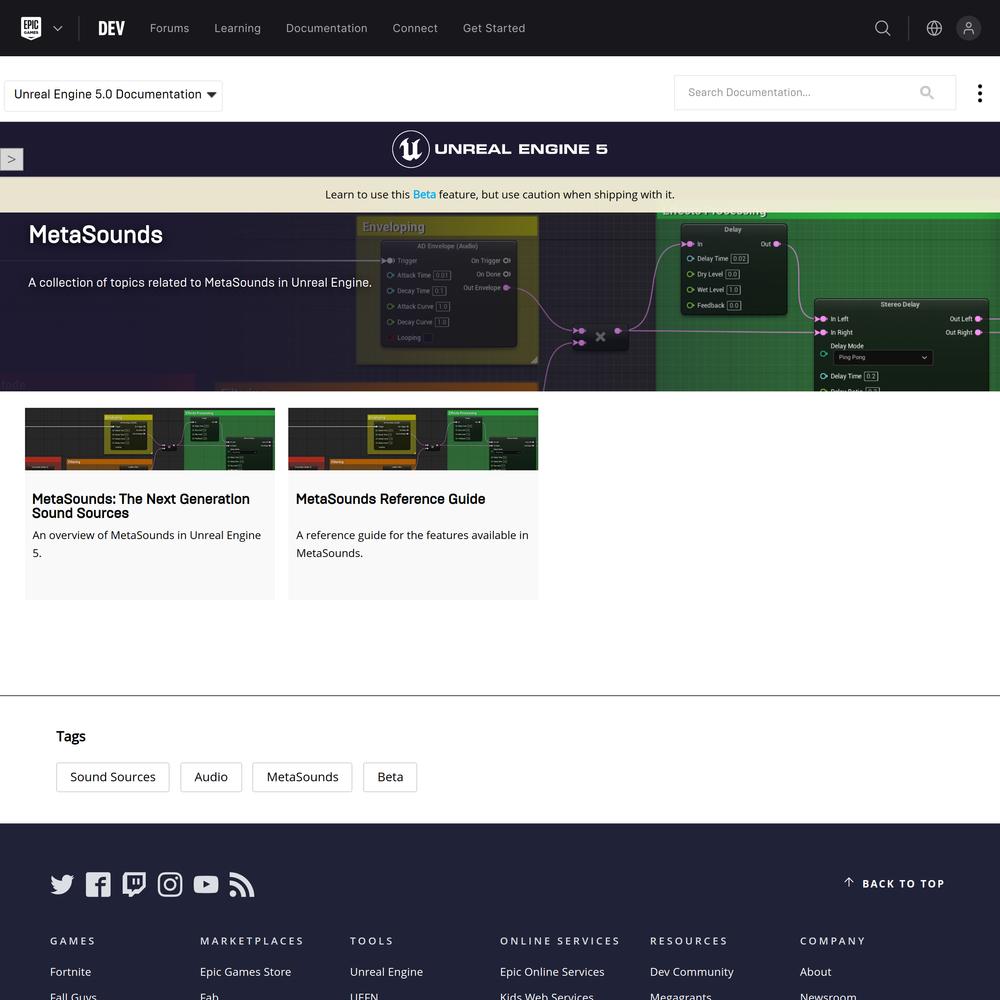
Task: Open the Fortnite footer link
Action: [70, 971]
